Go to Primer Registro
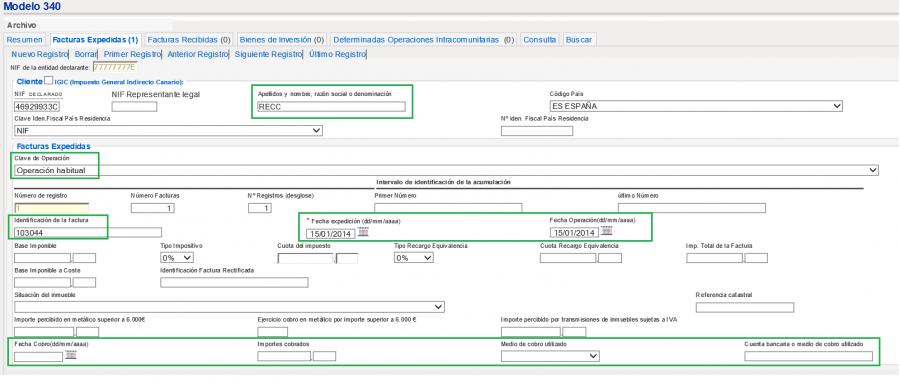 [x=133, y=55]
